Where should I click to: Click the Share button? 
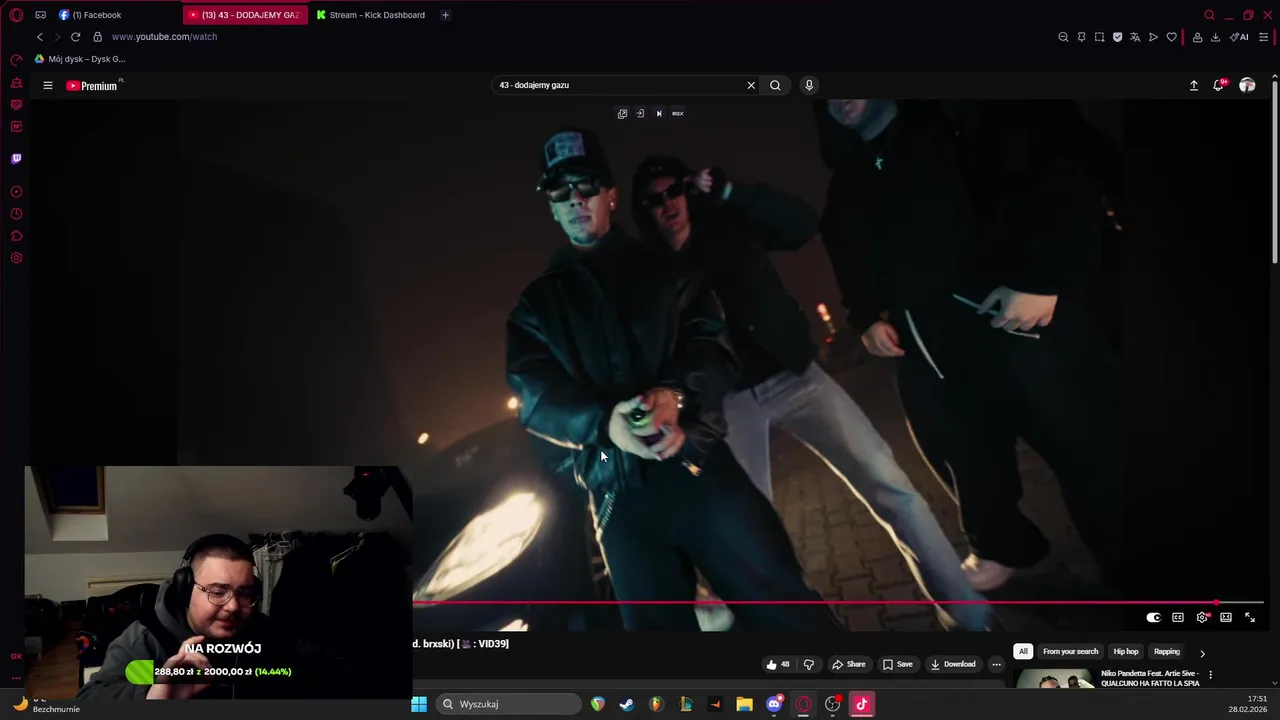pyautogui.click(x=848, y=664)
